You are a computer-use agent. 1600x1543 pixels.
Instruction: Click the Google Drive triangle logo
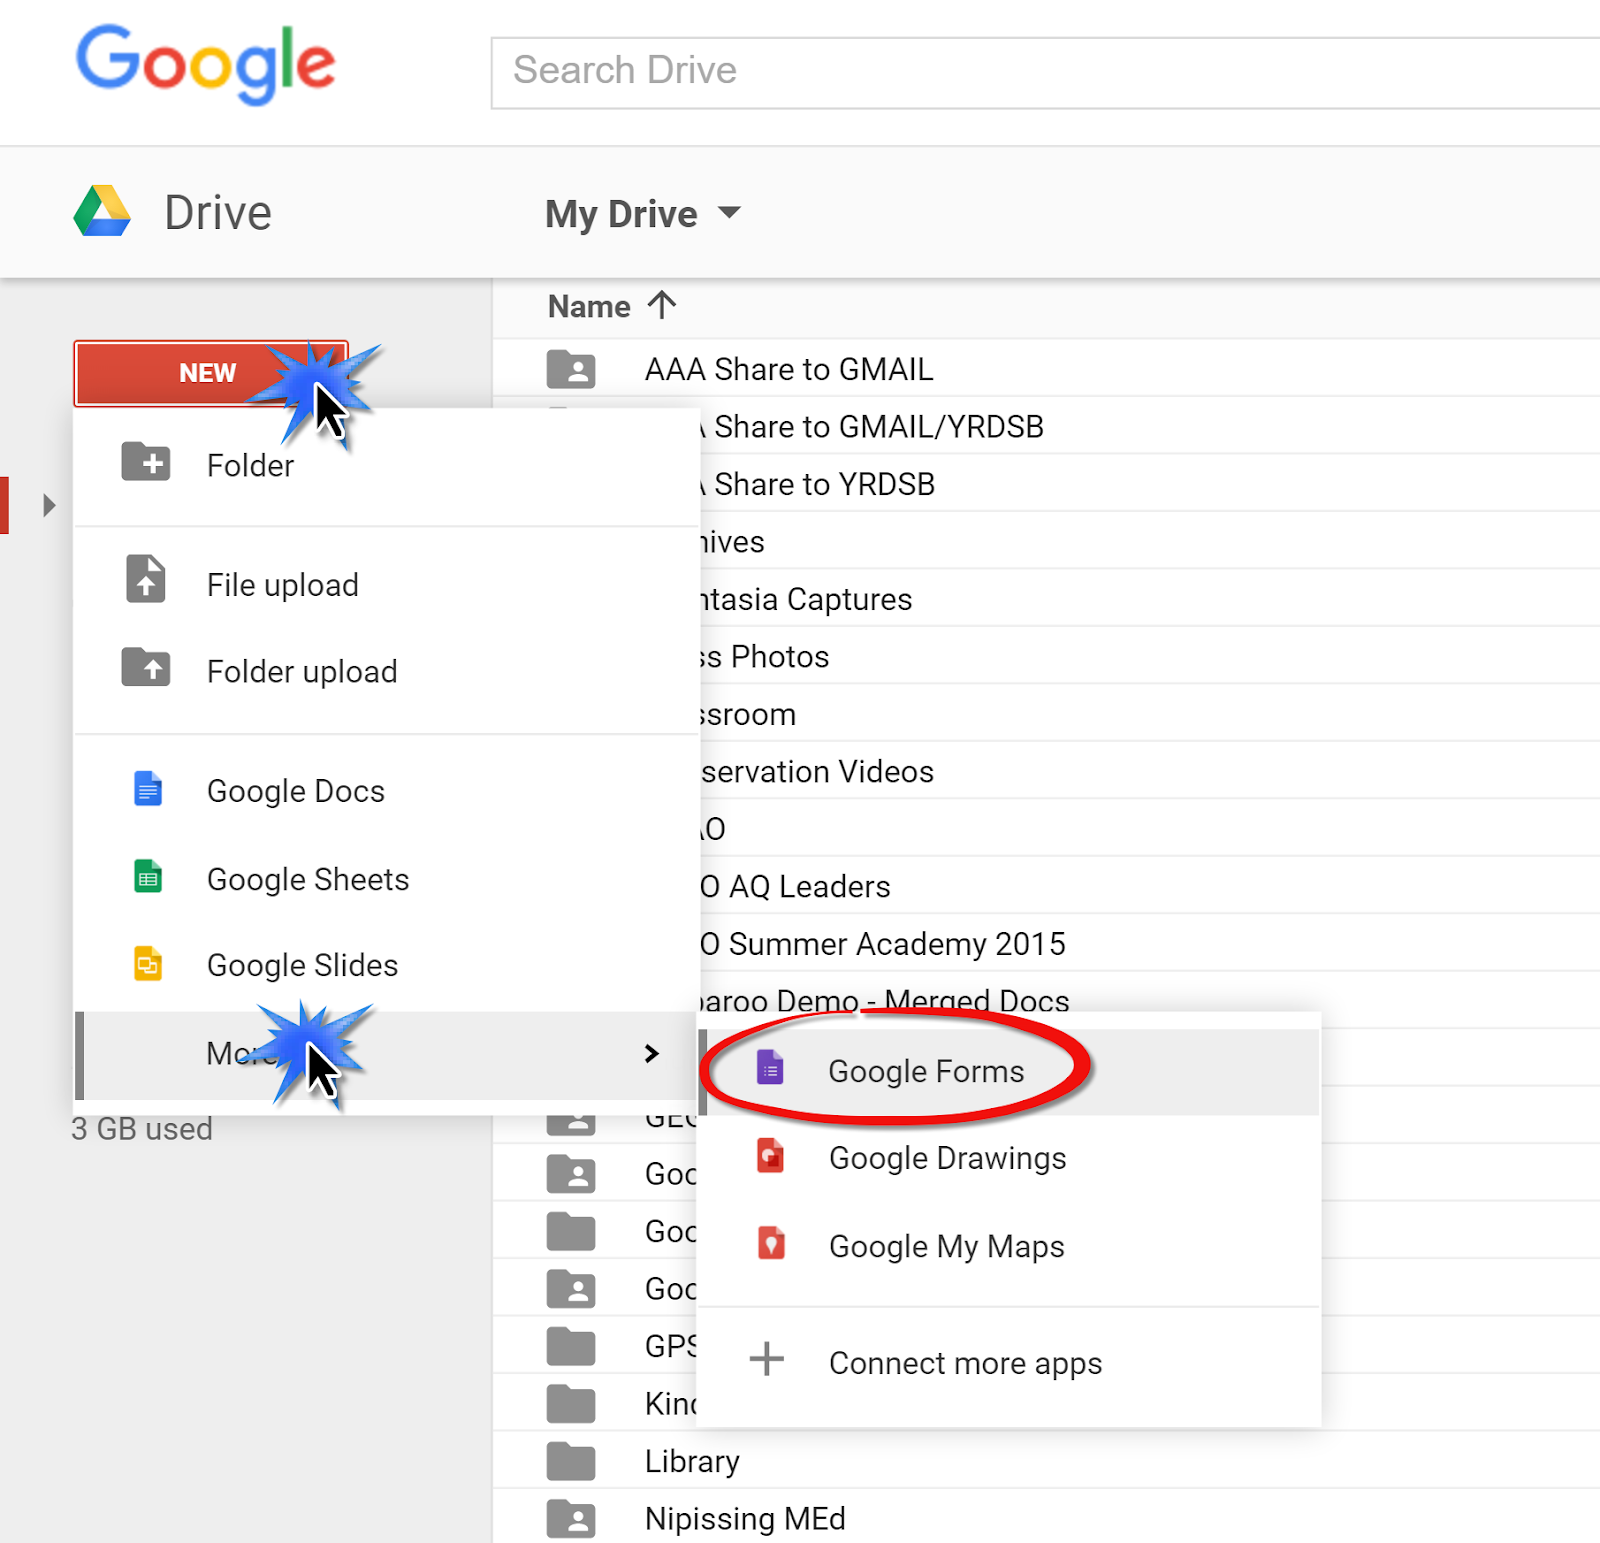[x=102, y=211]
